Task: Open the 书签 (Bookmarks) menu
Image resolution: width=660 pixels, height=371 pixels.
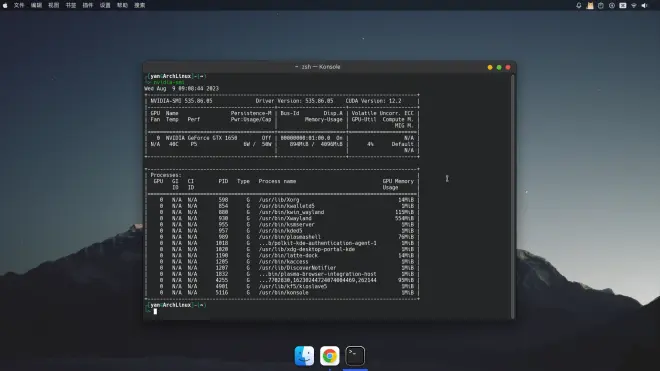Action: (71, 5)
